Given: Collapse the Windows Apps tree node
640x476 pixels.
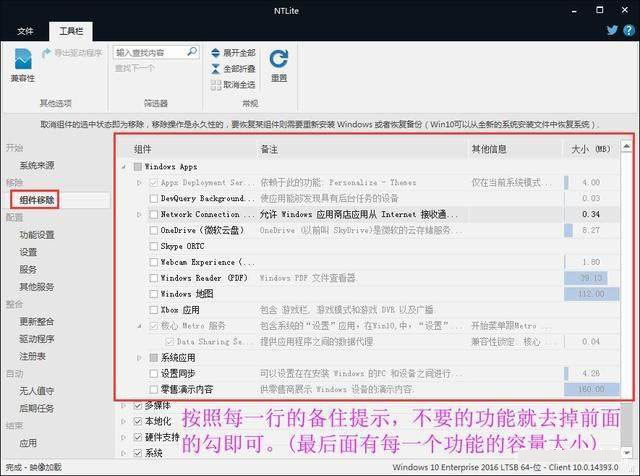Looking at the screenshot, I should click(124, 167).
